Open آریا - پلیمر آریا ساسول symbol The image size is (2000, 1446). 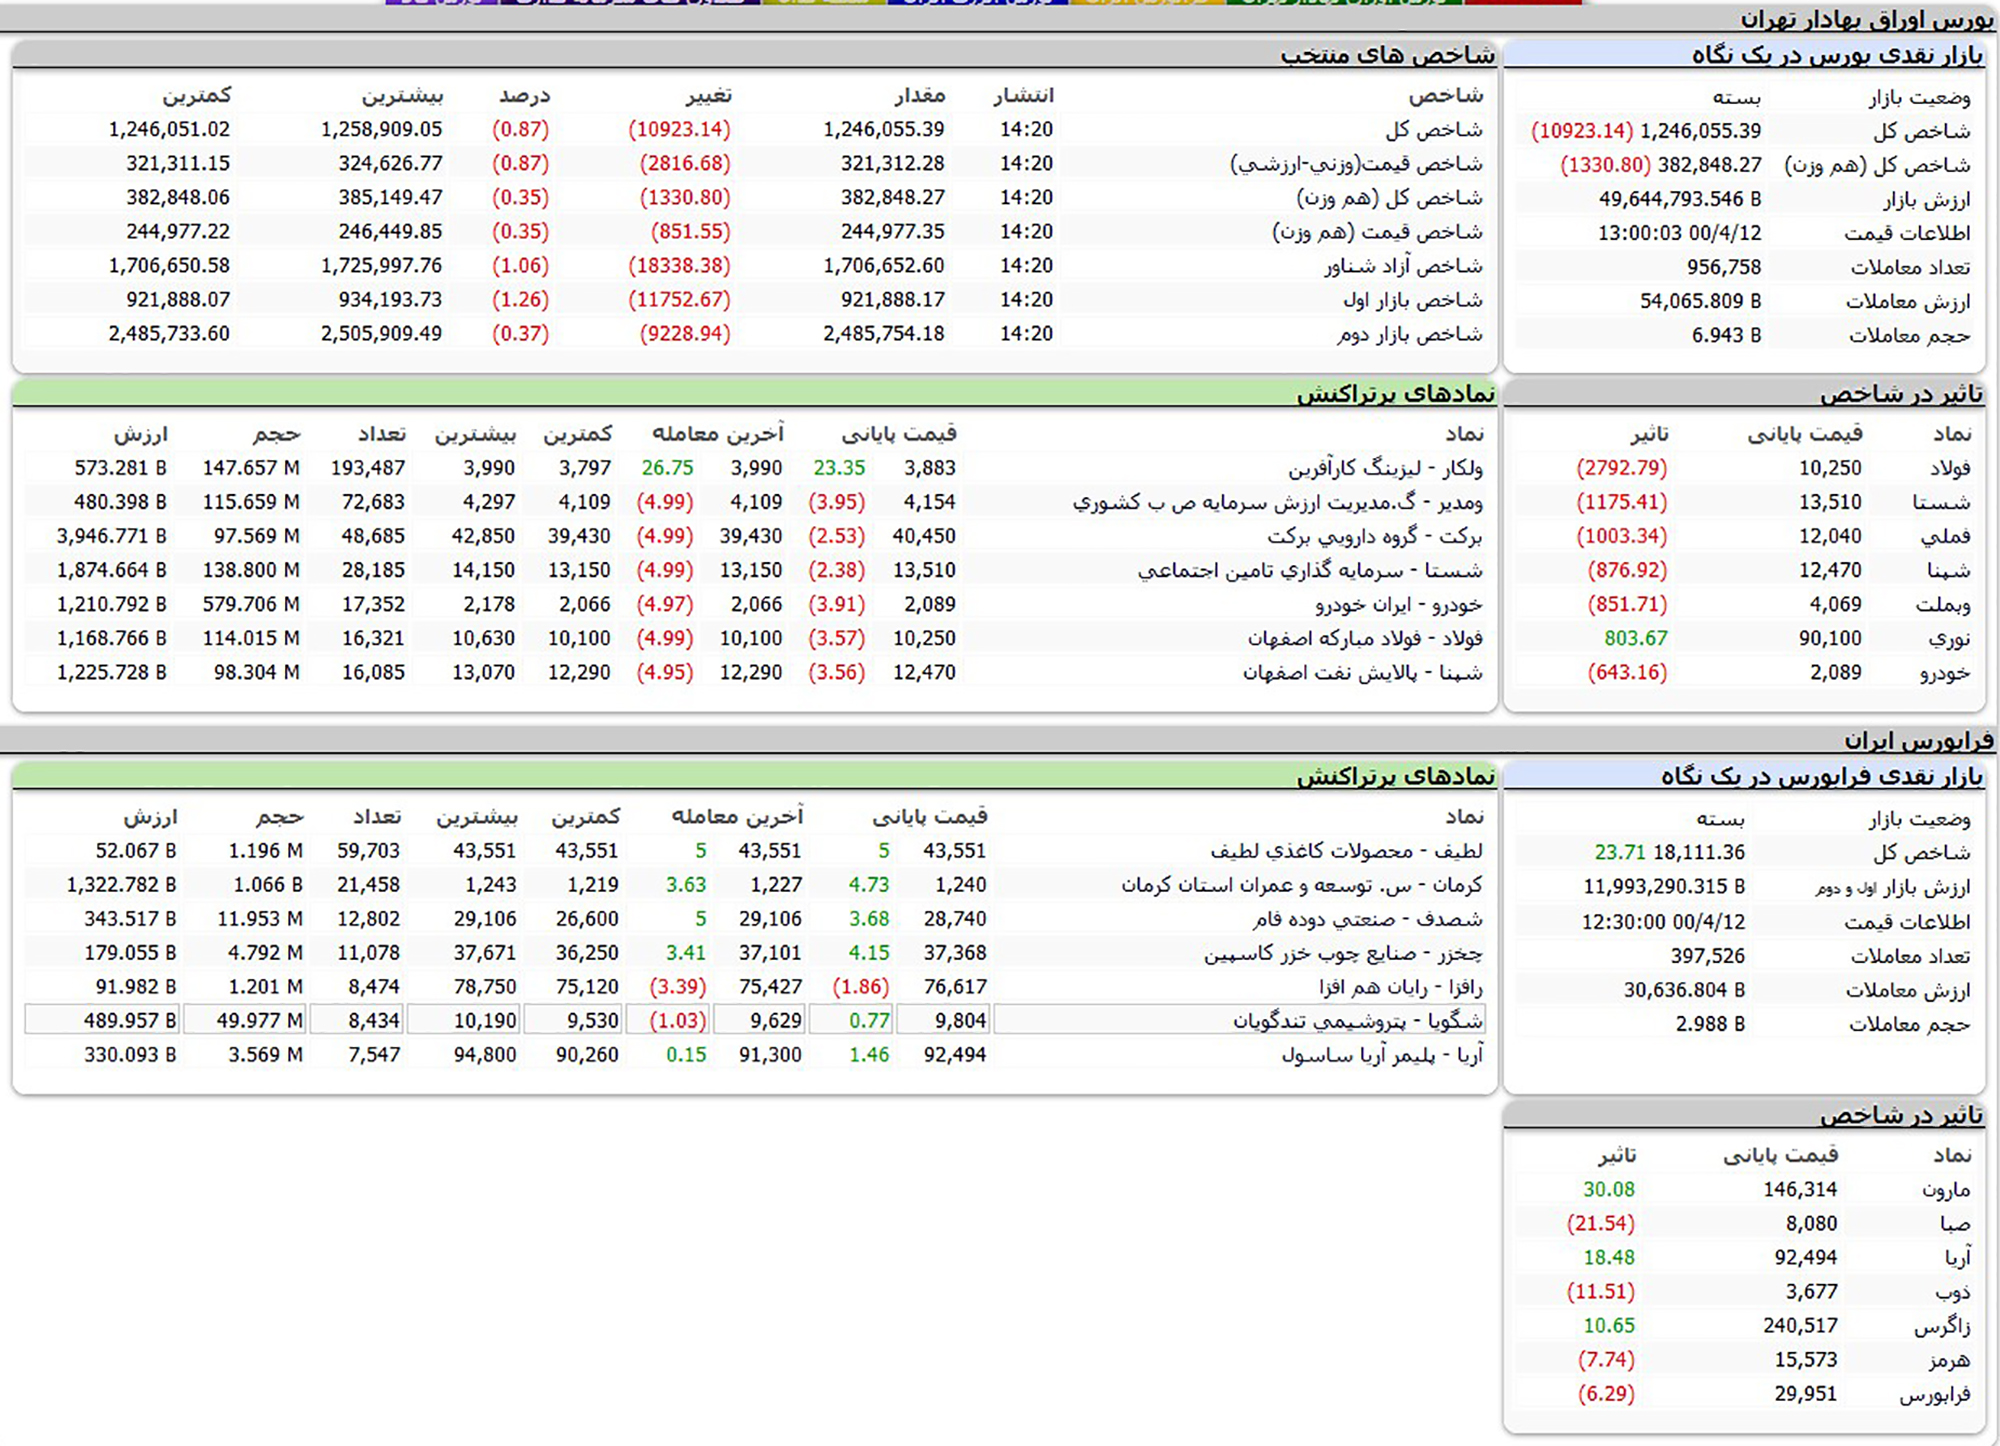pyautogui.click(x=1383, y=1055)
